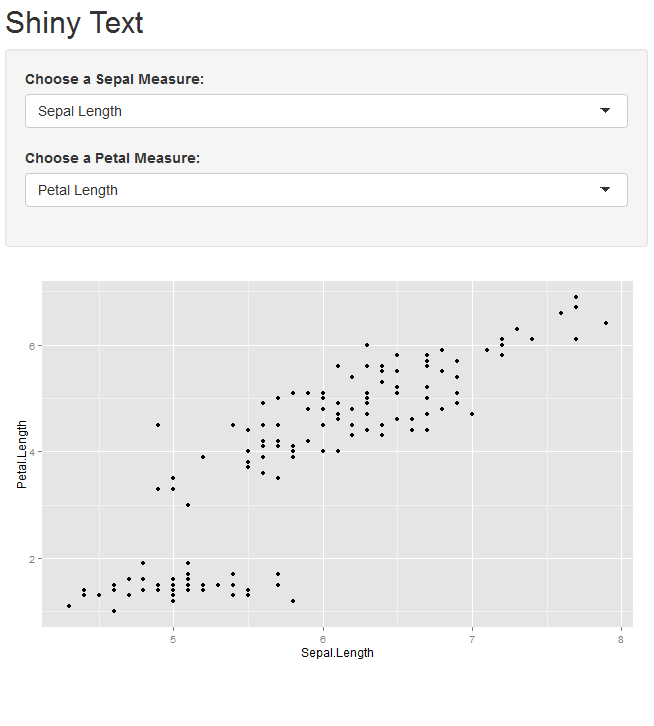Click the gray panel below Petal Measure dropdown
The width and height of the screenshot is (654, 726).
tap(326, 227)
